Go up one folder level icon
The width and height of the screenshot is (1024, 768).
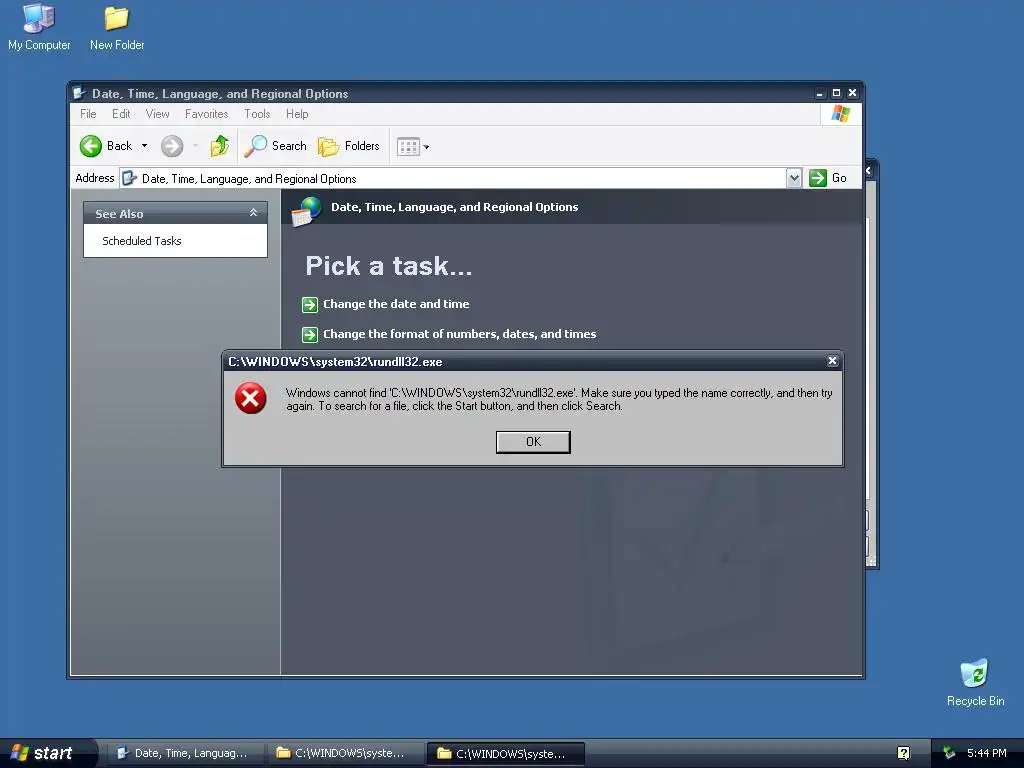219,146
